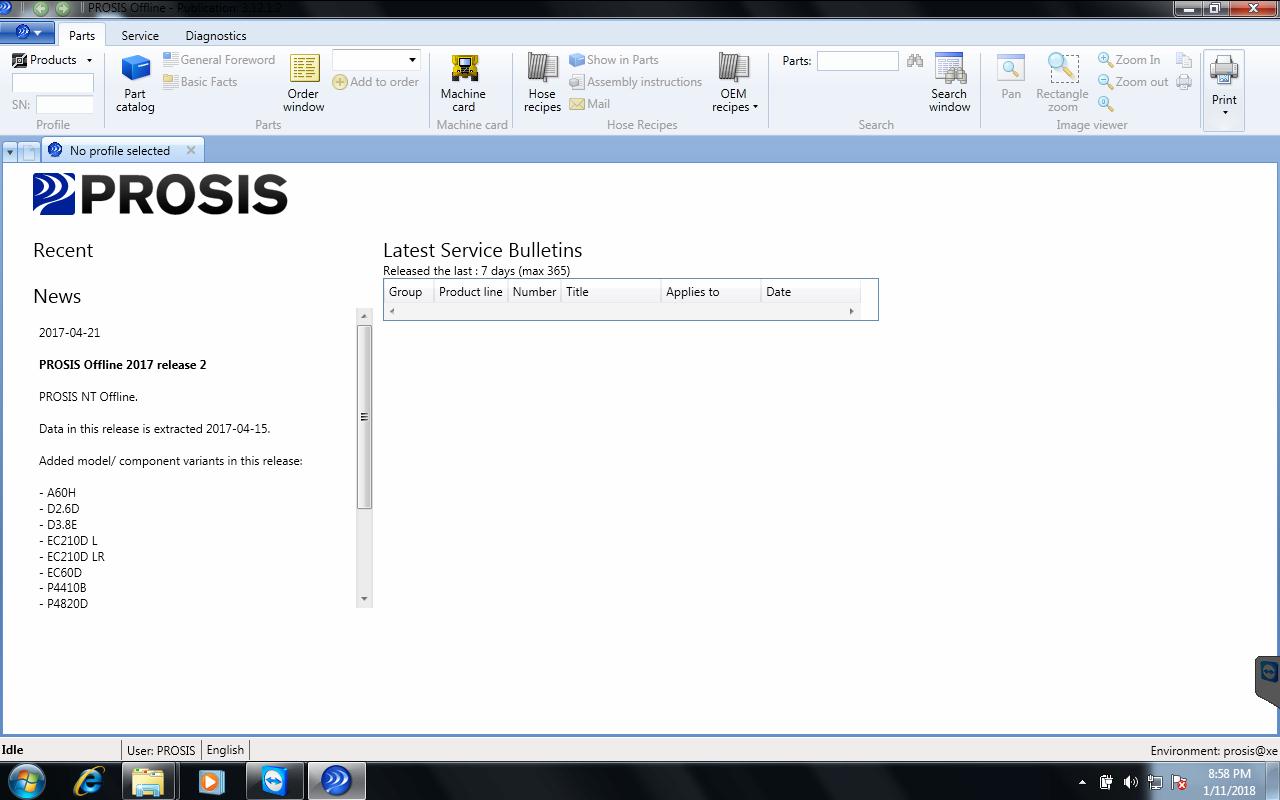Open the Print dropdown button
The height and width of the screenshot is (800, 1280).
click(x=1224, y=89)
